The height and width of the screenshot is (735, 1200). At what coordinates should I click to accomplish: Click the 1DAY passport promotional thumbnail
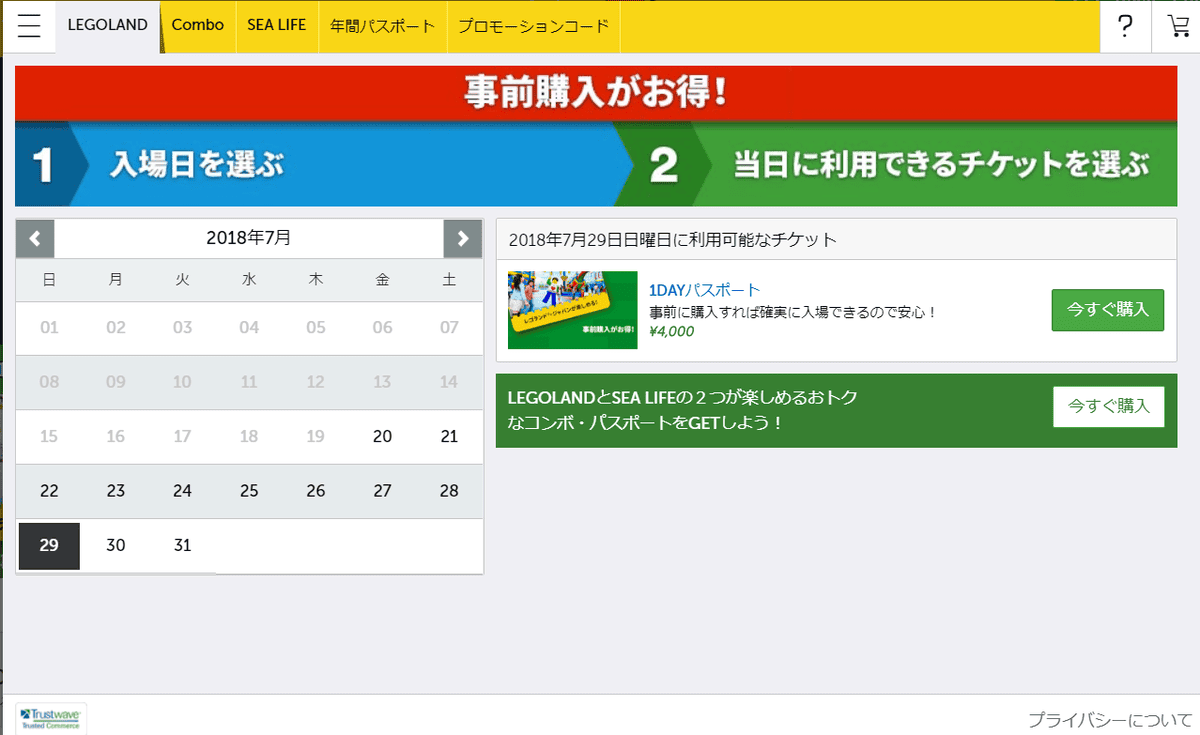point(572,310)
